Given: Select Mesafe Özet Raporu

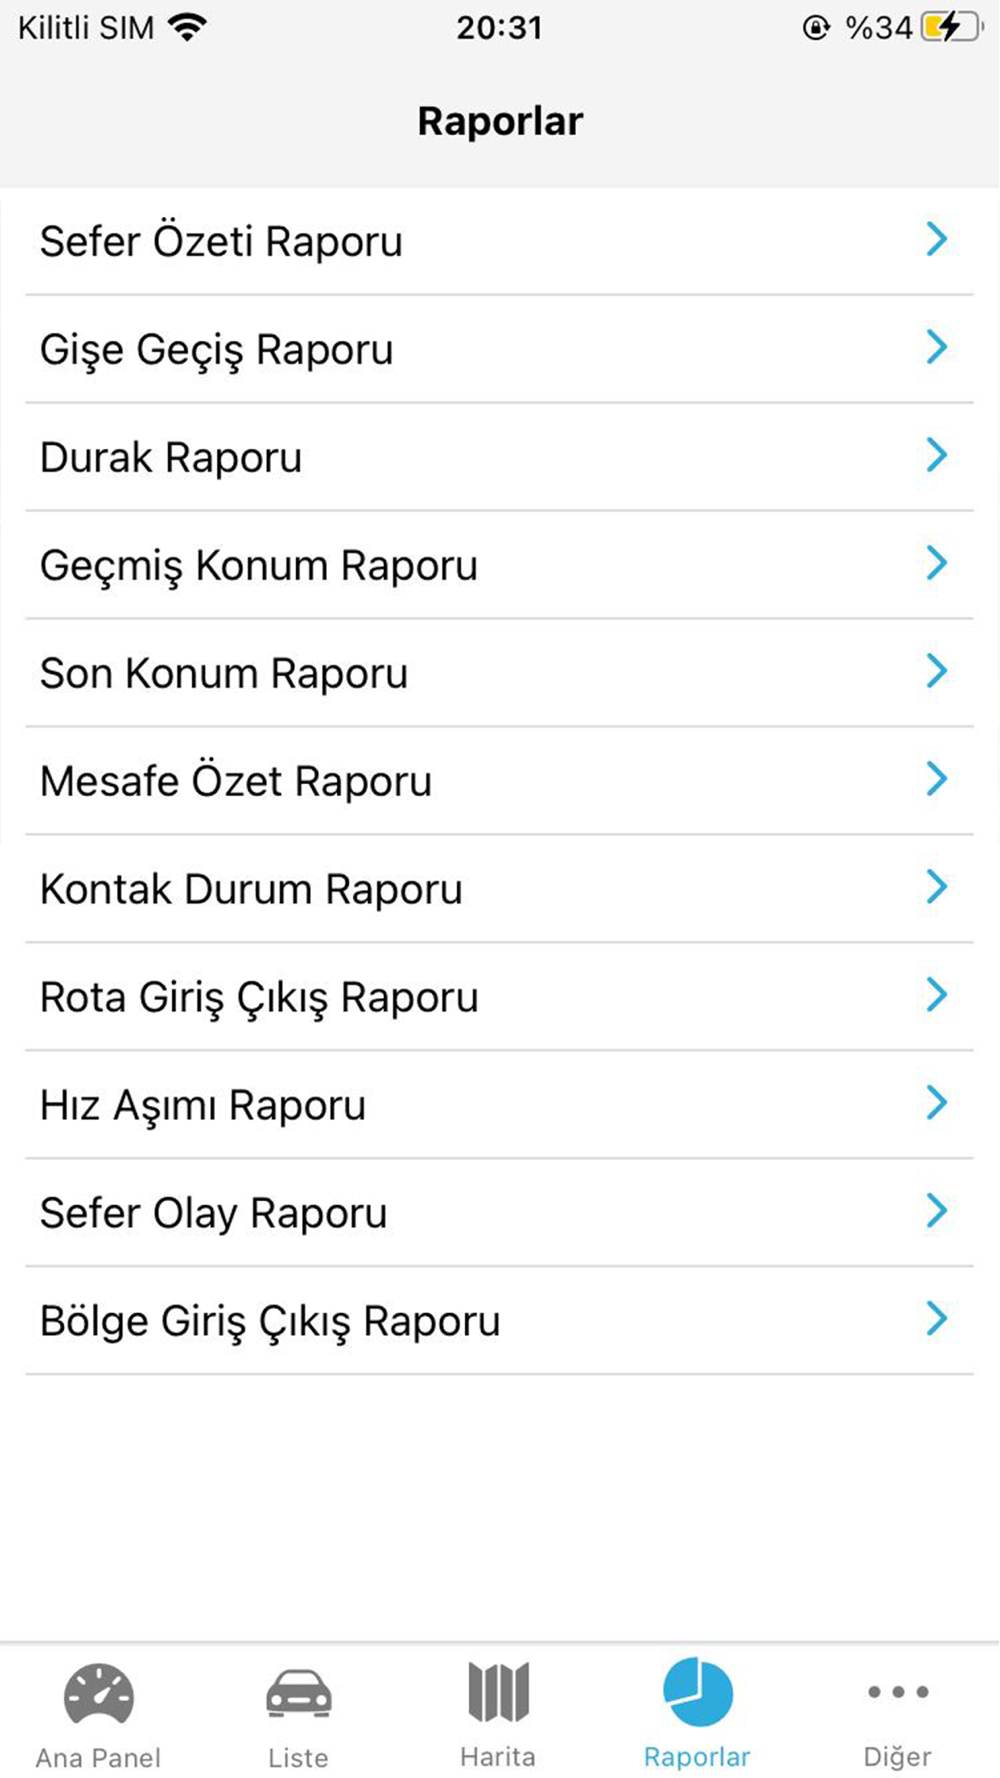Looking at the screenshot, I should point(499,781).
